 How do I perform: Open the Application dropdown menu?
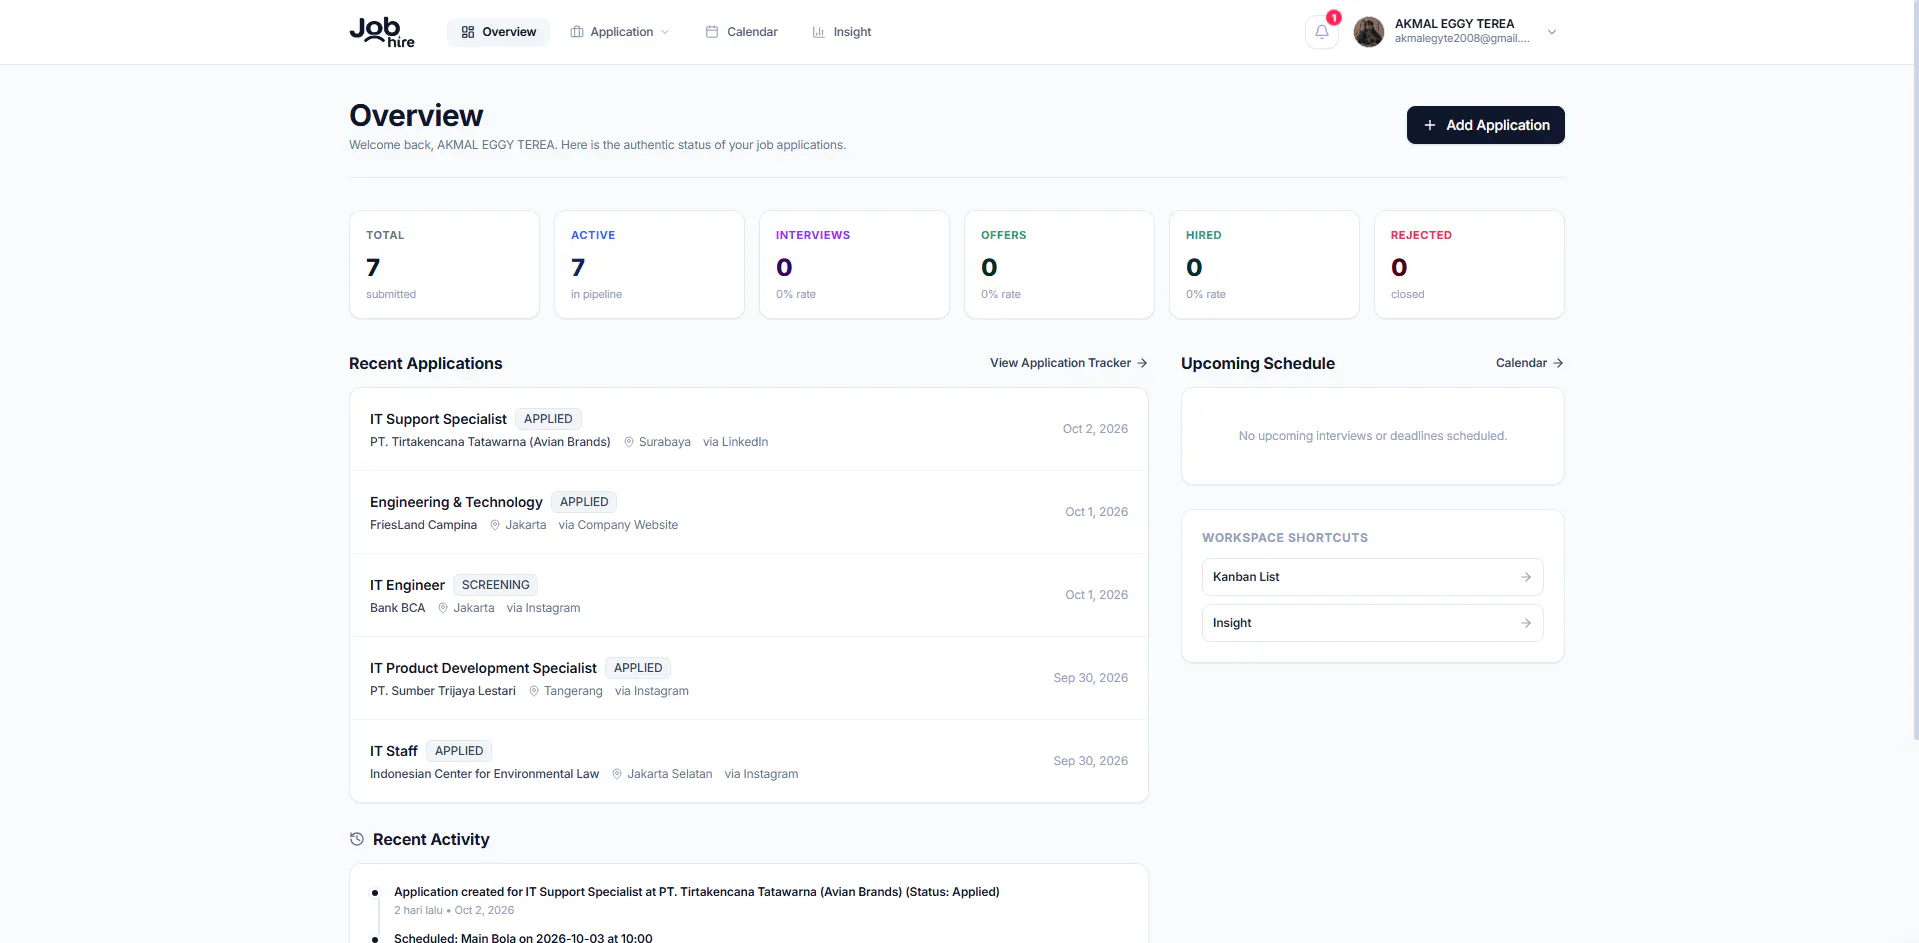pyautogui.click(x=620, y=32)
